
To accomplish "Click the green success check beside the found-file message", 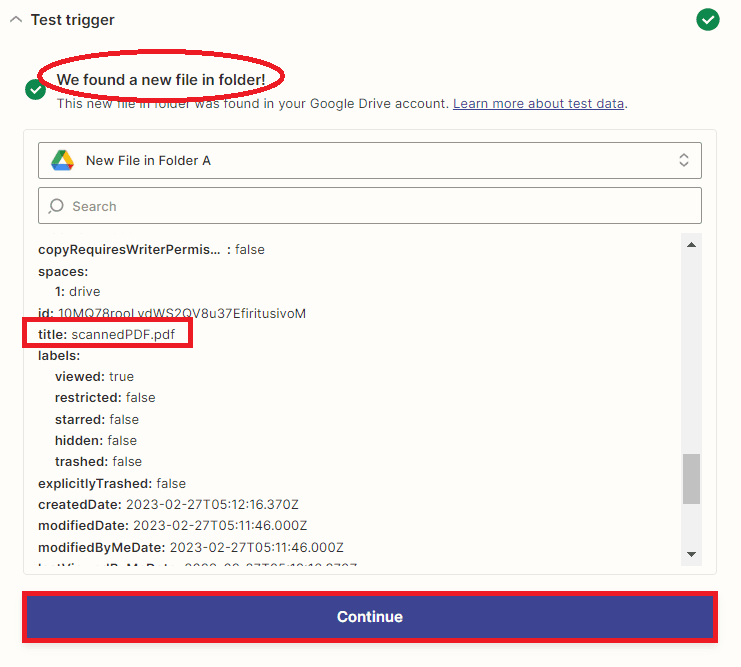I will 35,90.
